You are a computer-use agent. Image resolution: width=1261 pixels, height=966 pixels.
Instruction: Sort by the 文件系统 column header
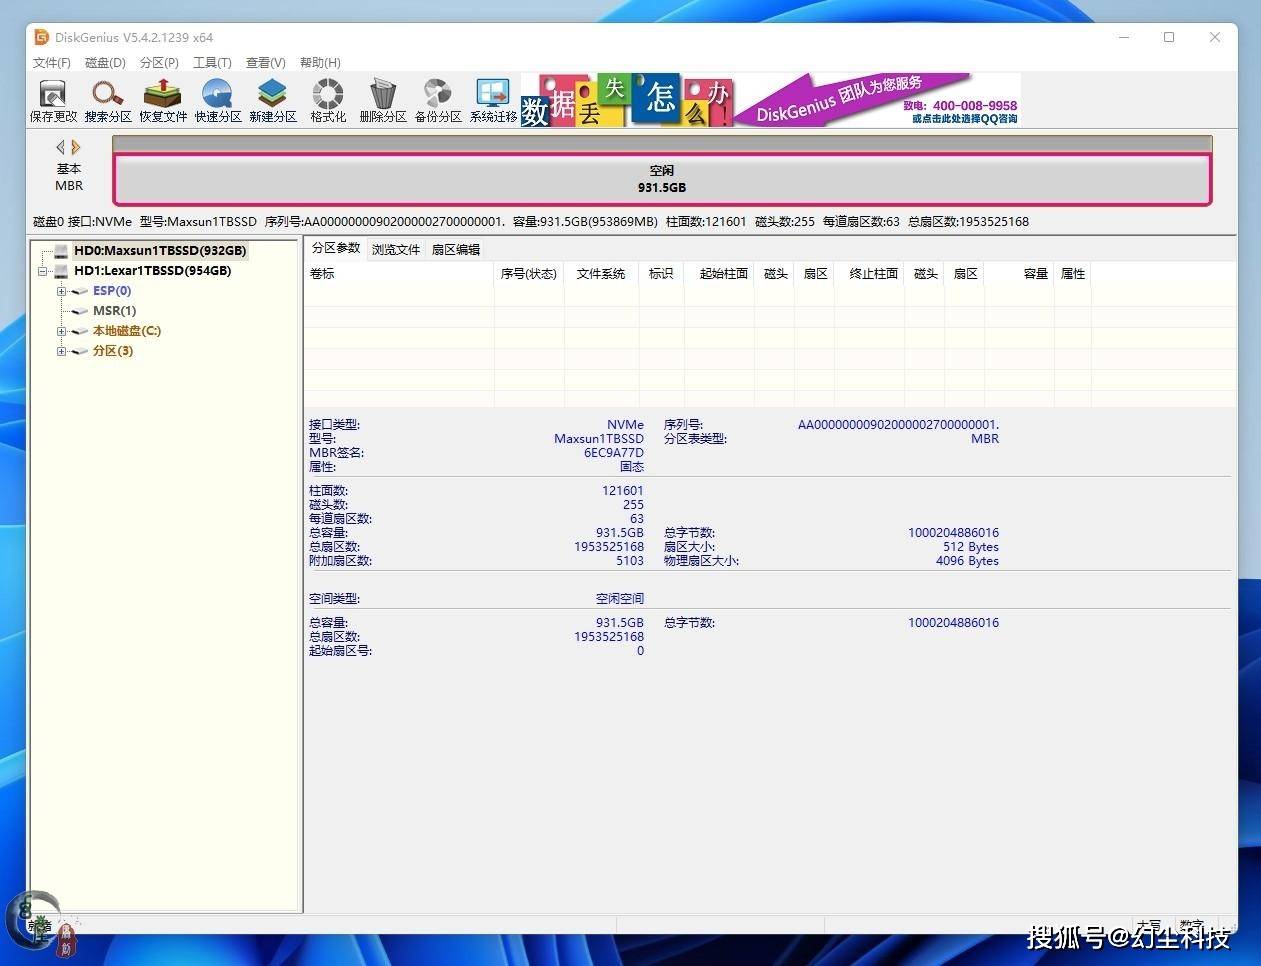click(601, 274)
